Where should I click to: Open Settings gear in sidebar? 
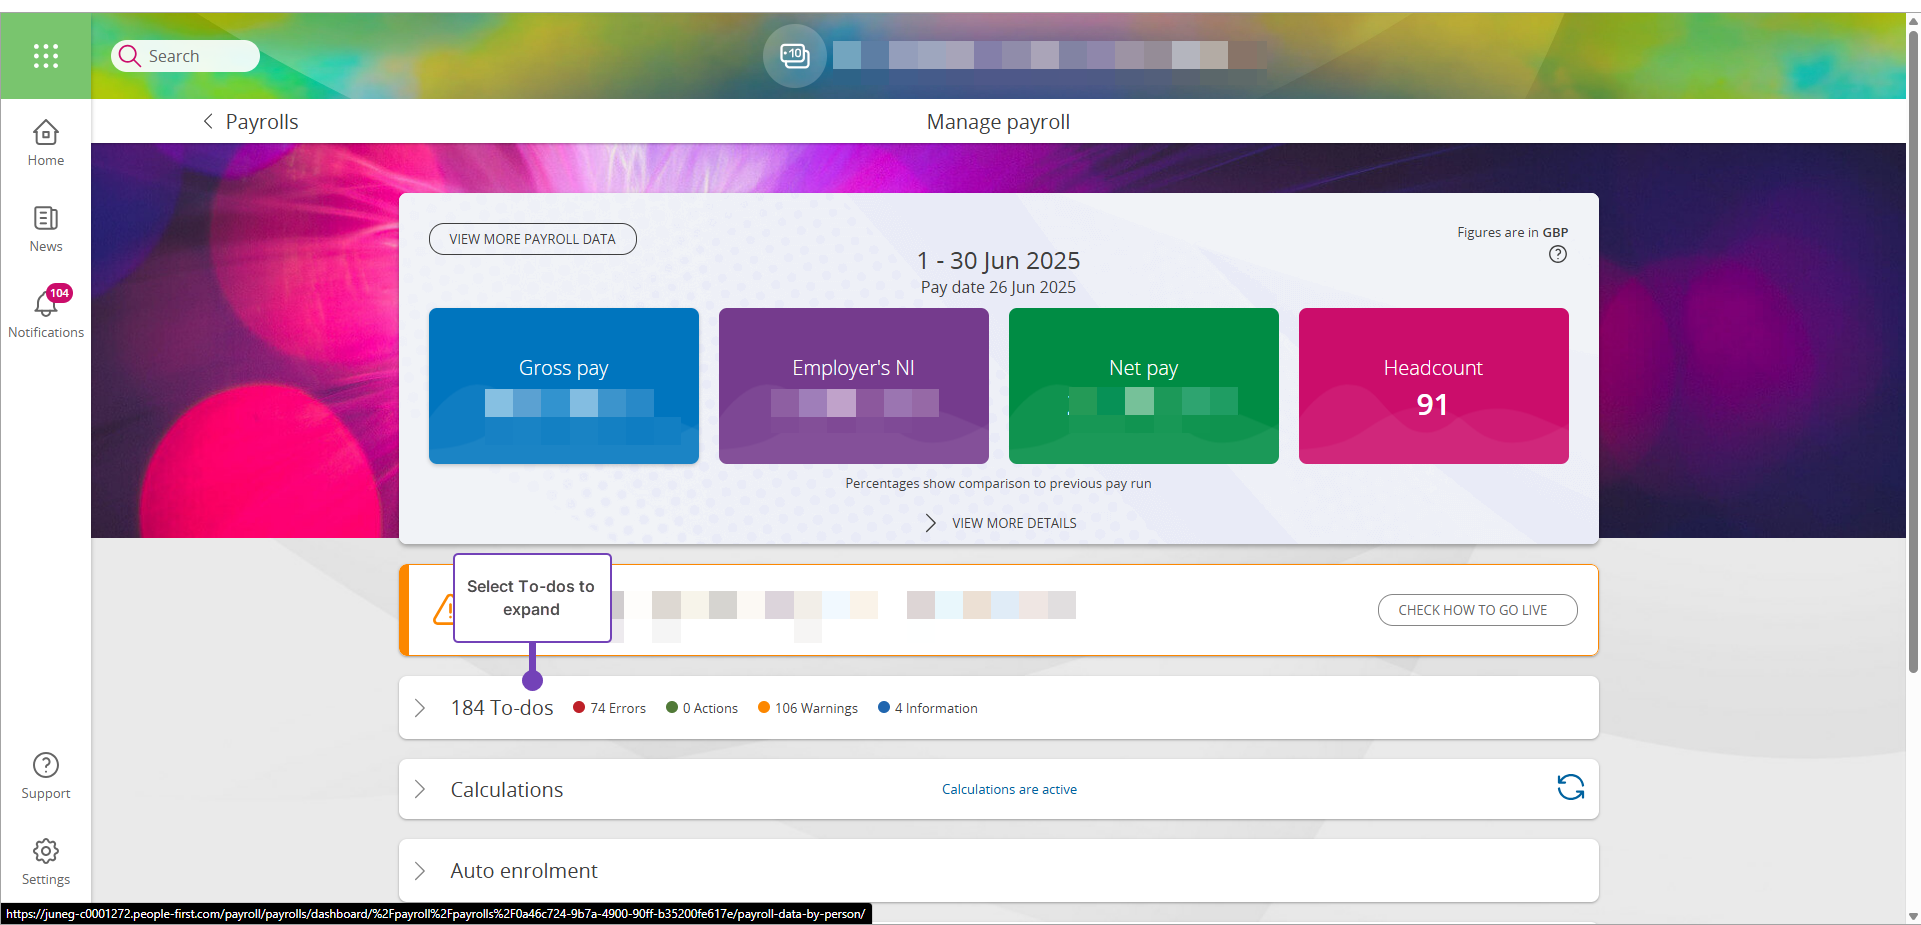[46, 862]
